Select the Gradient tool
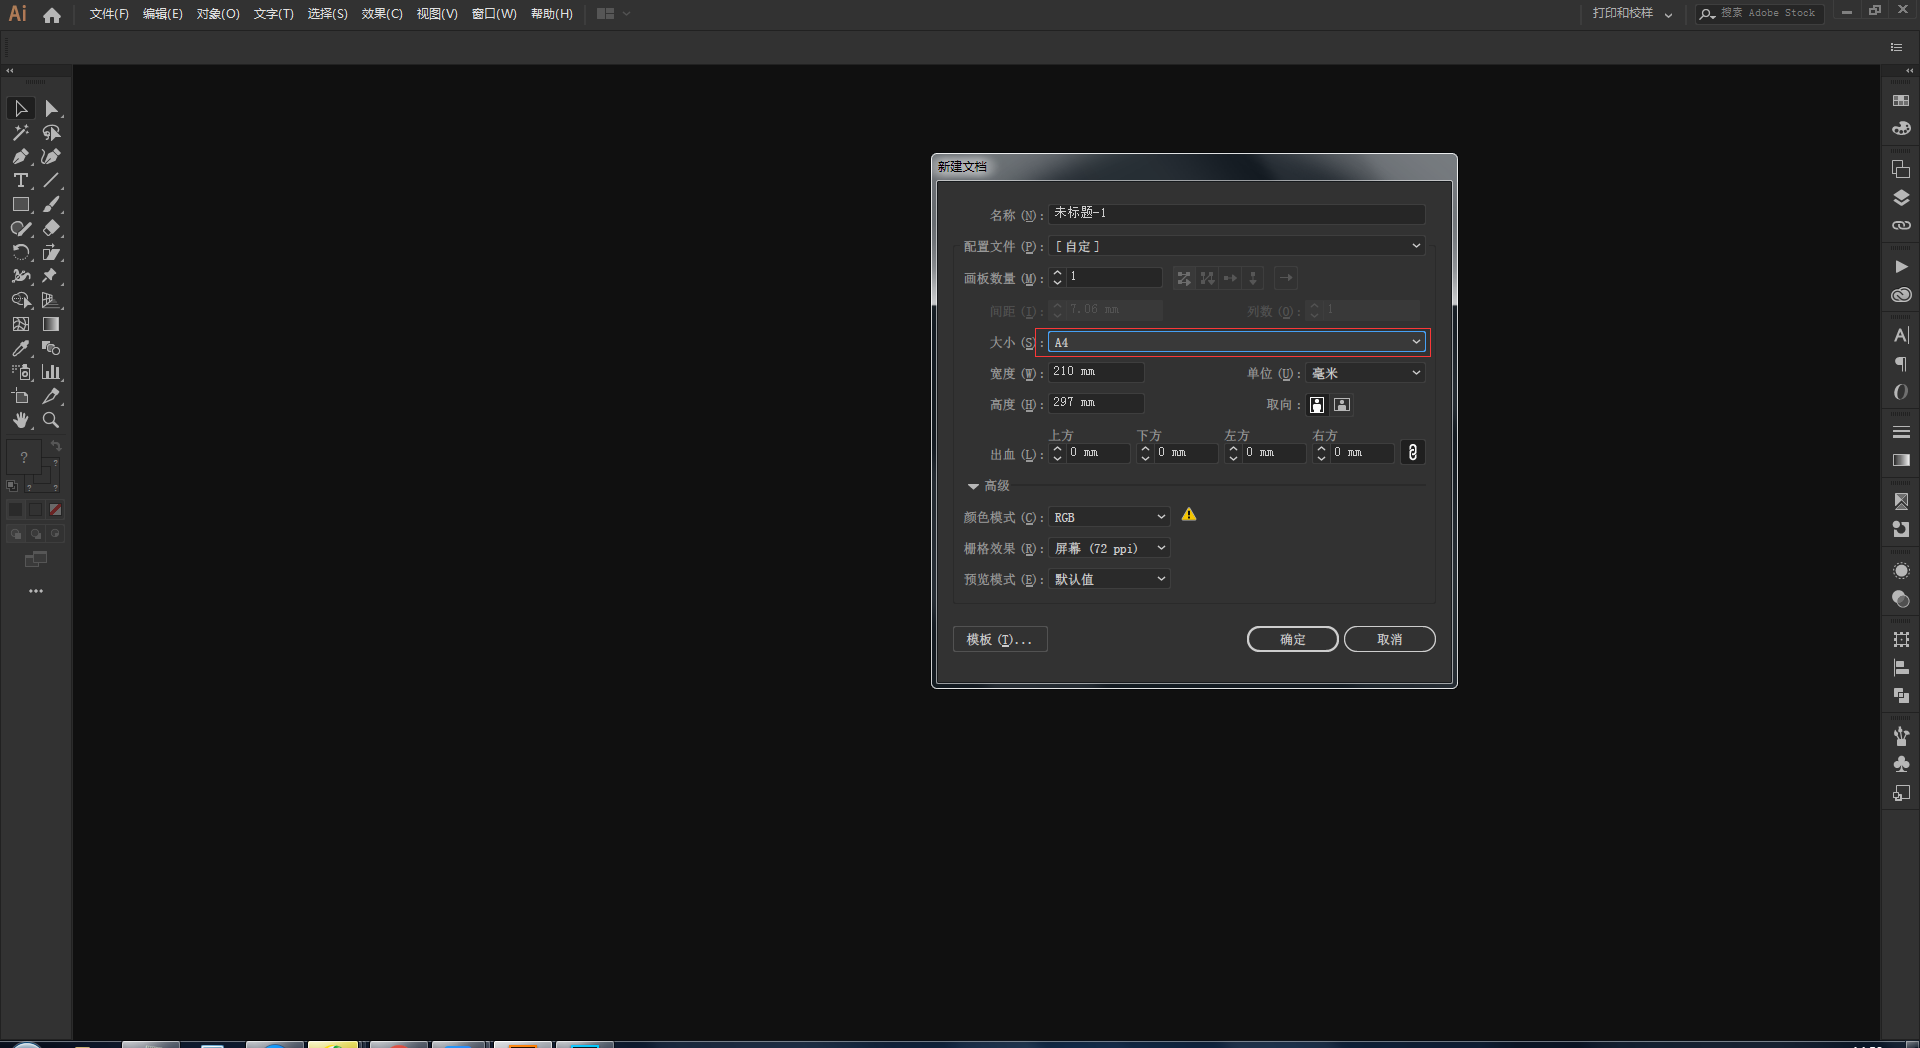The height and width of the screenshot is (1048, 1920). [x=52, y=324]
